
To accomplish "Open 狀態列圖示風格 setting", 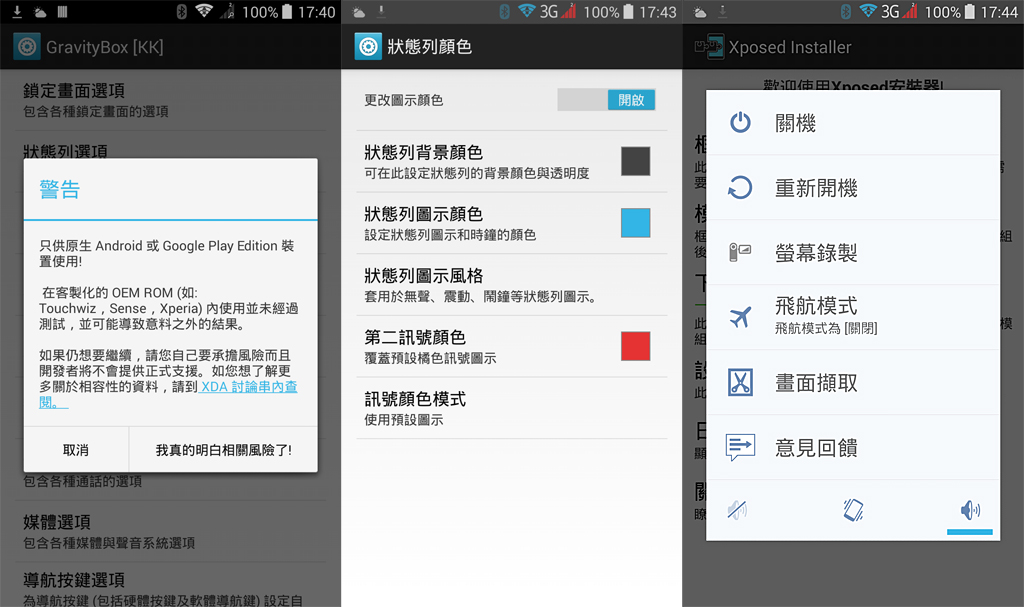I will coord(511,285).
